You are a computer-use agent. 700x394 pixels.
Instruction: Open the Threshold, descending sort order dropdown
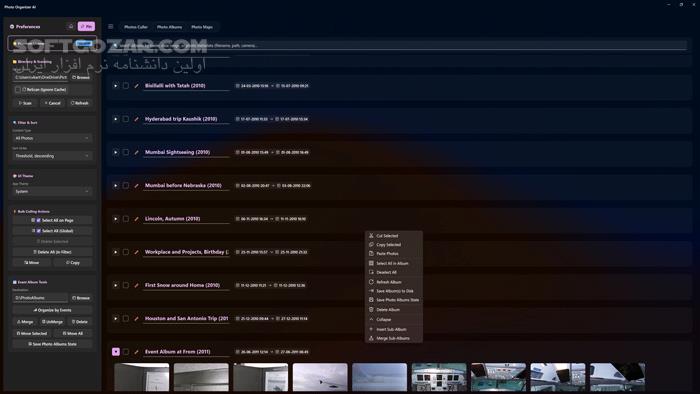[52, 156]
